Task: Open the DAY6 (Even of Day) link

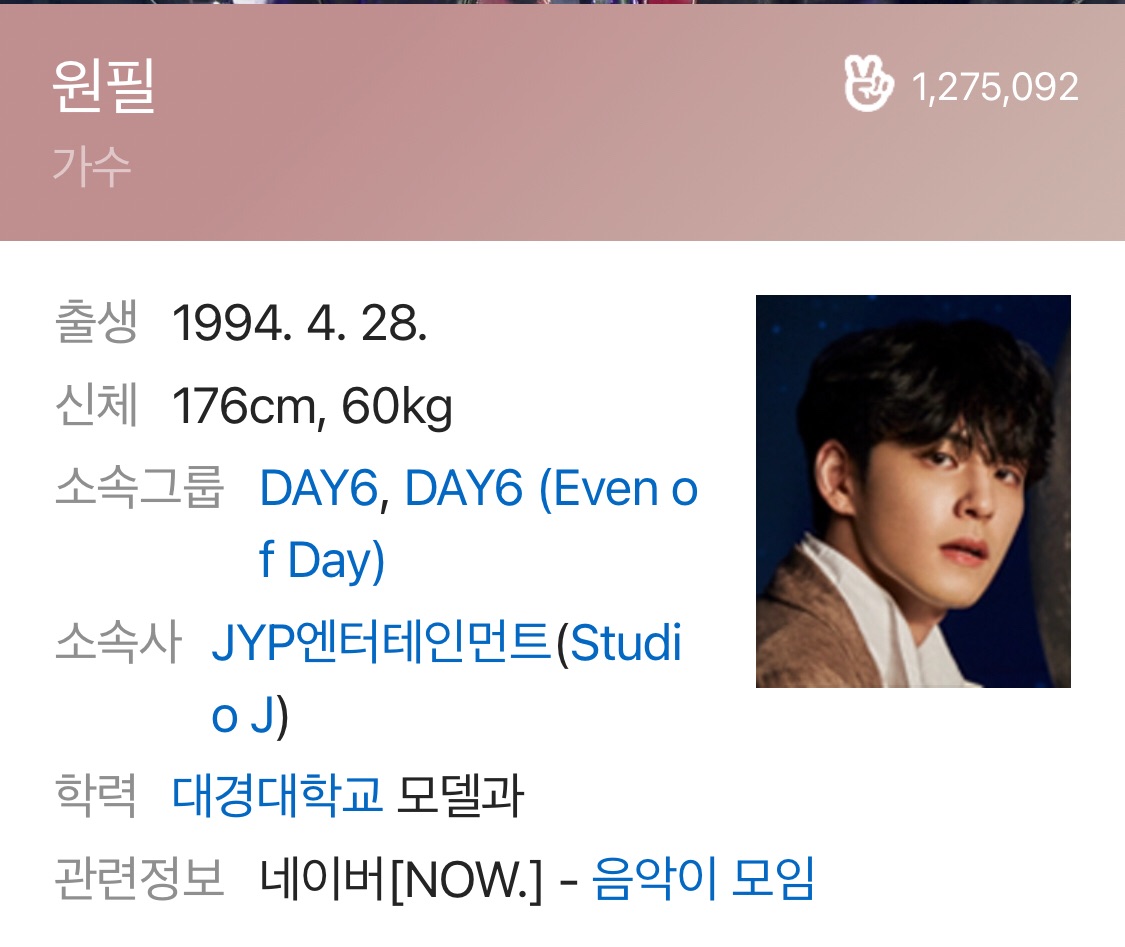Action: click(479, 524)
